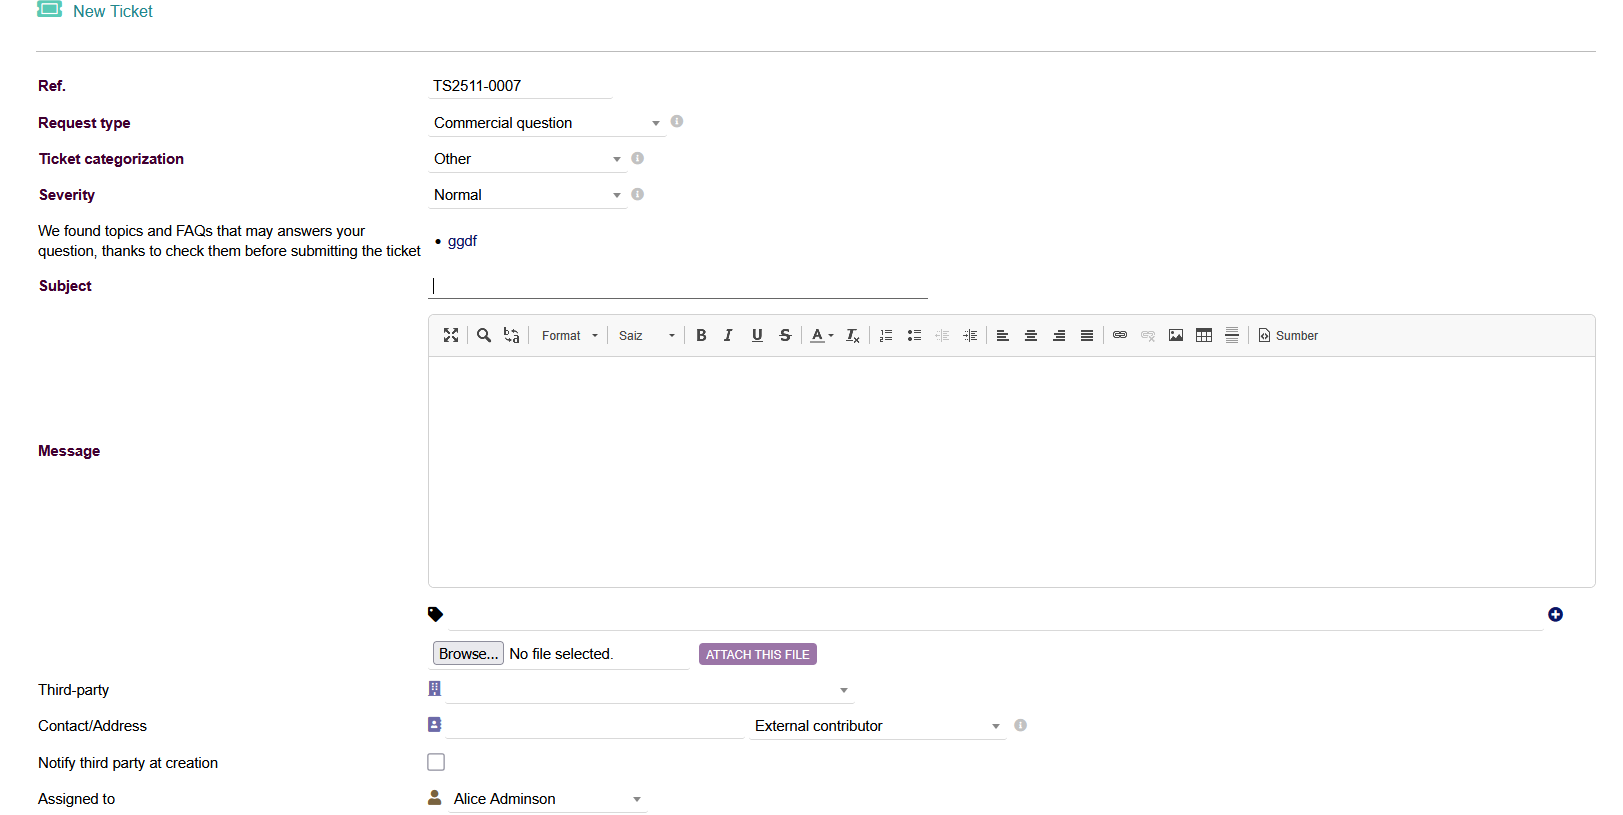Insert an image into the message

tap(1176, 336)
